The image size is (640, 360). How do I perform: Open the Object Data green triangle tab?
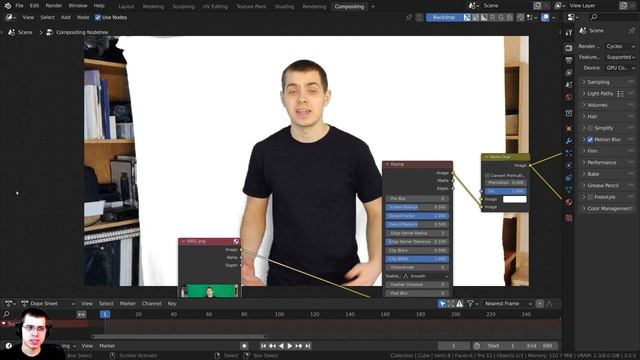click(x=569, y=190)
